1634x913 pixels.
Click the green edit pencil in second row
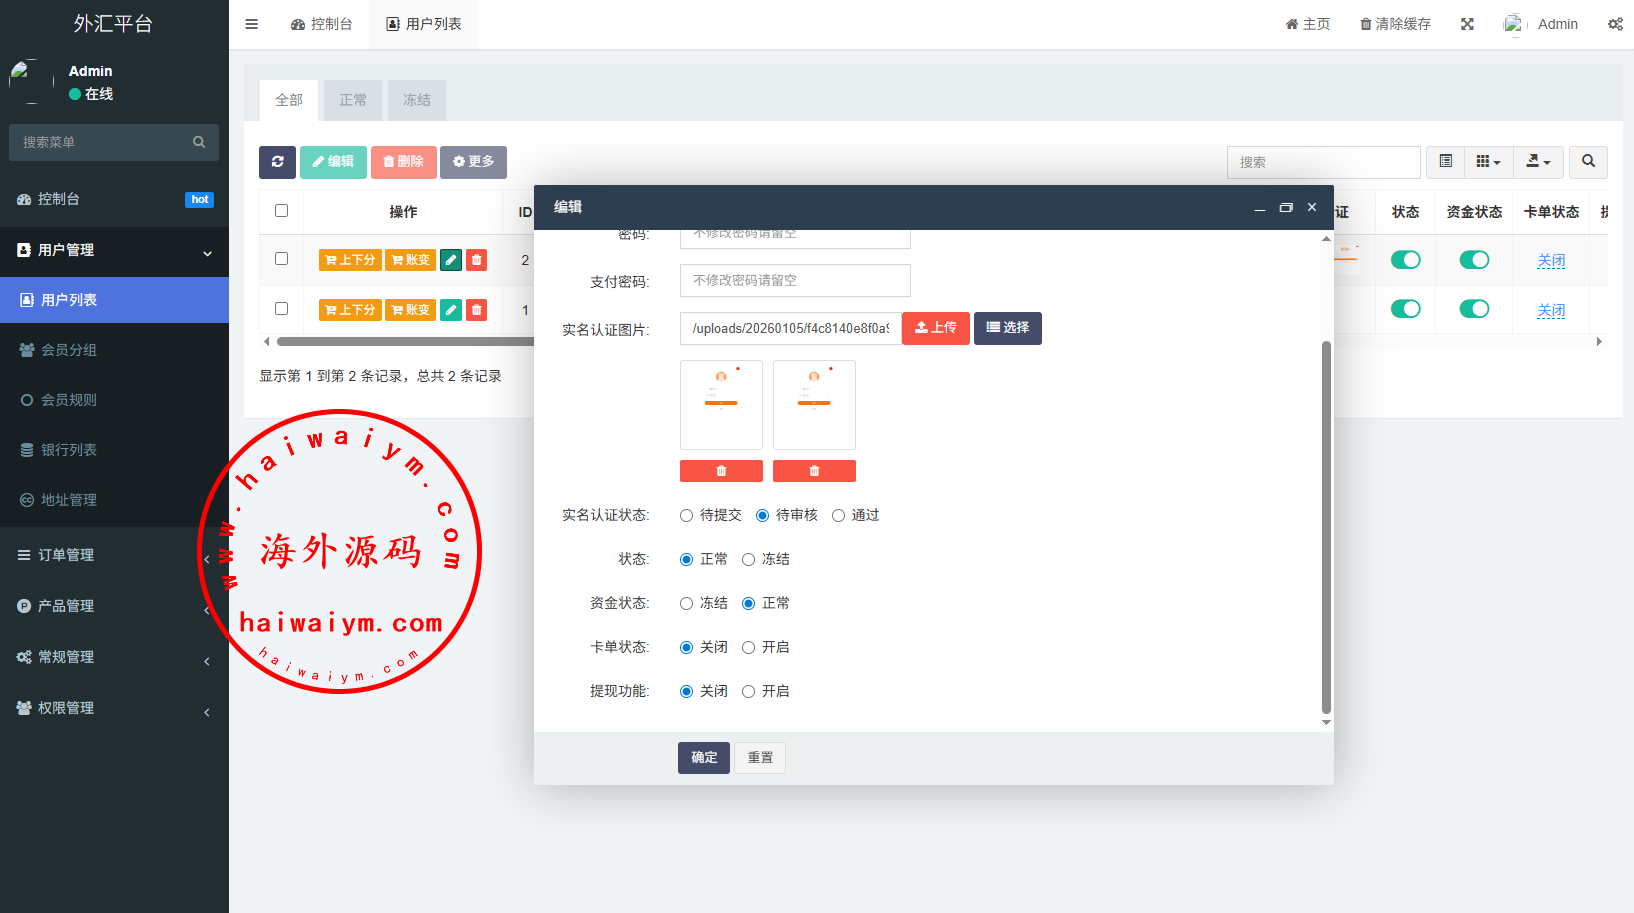click(451, 310)
